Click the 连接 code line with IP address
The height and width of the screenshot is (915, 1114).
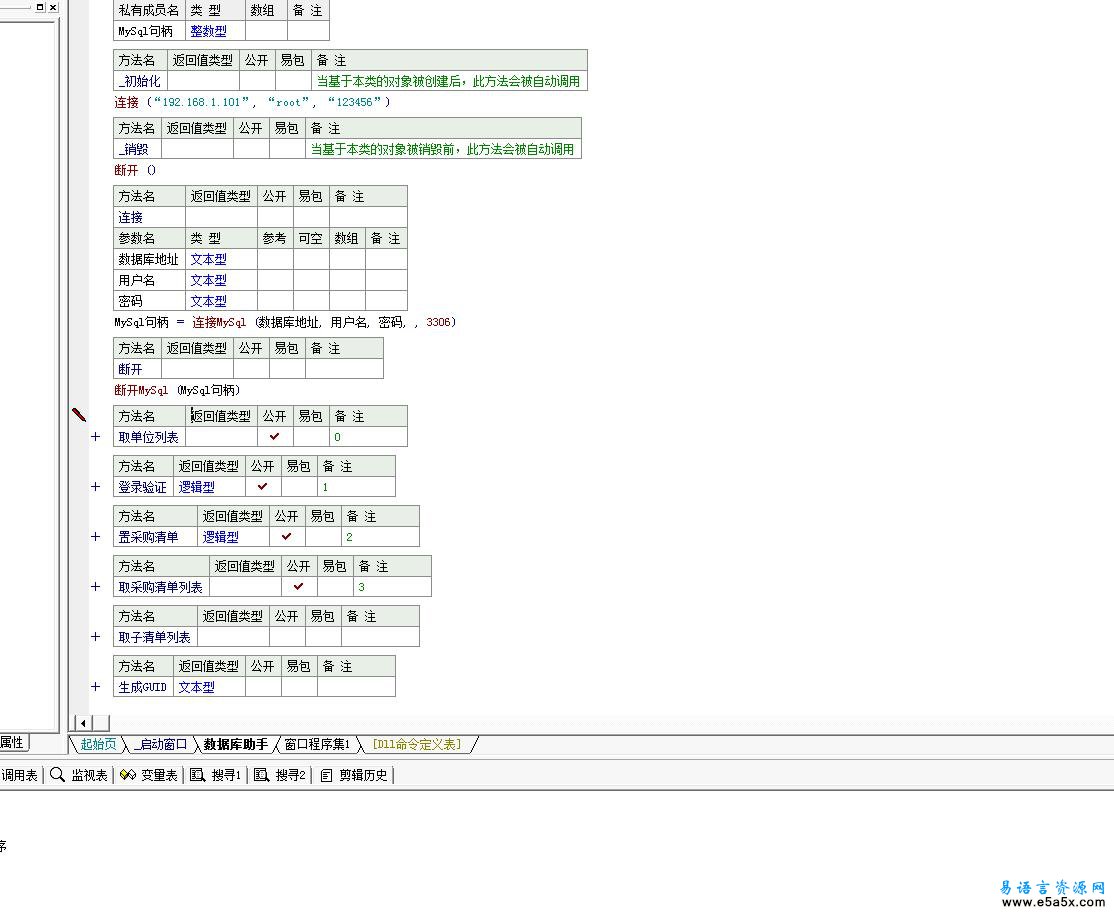252,102
